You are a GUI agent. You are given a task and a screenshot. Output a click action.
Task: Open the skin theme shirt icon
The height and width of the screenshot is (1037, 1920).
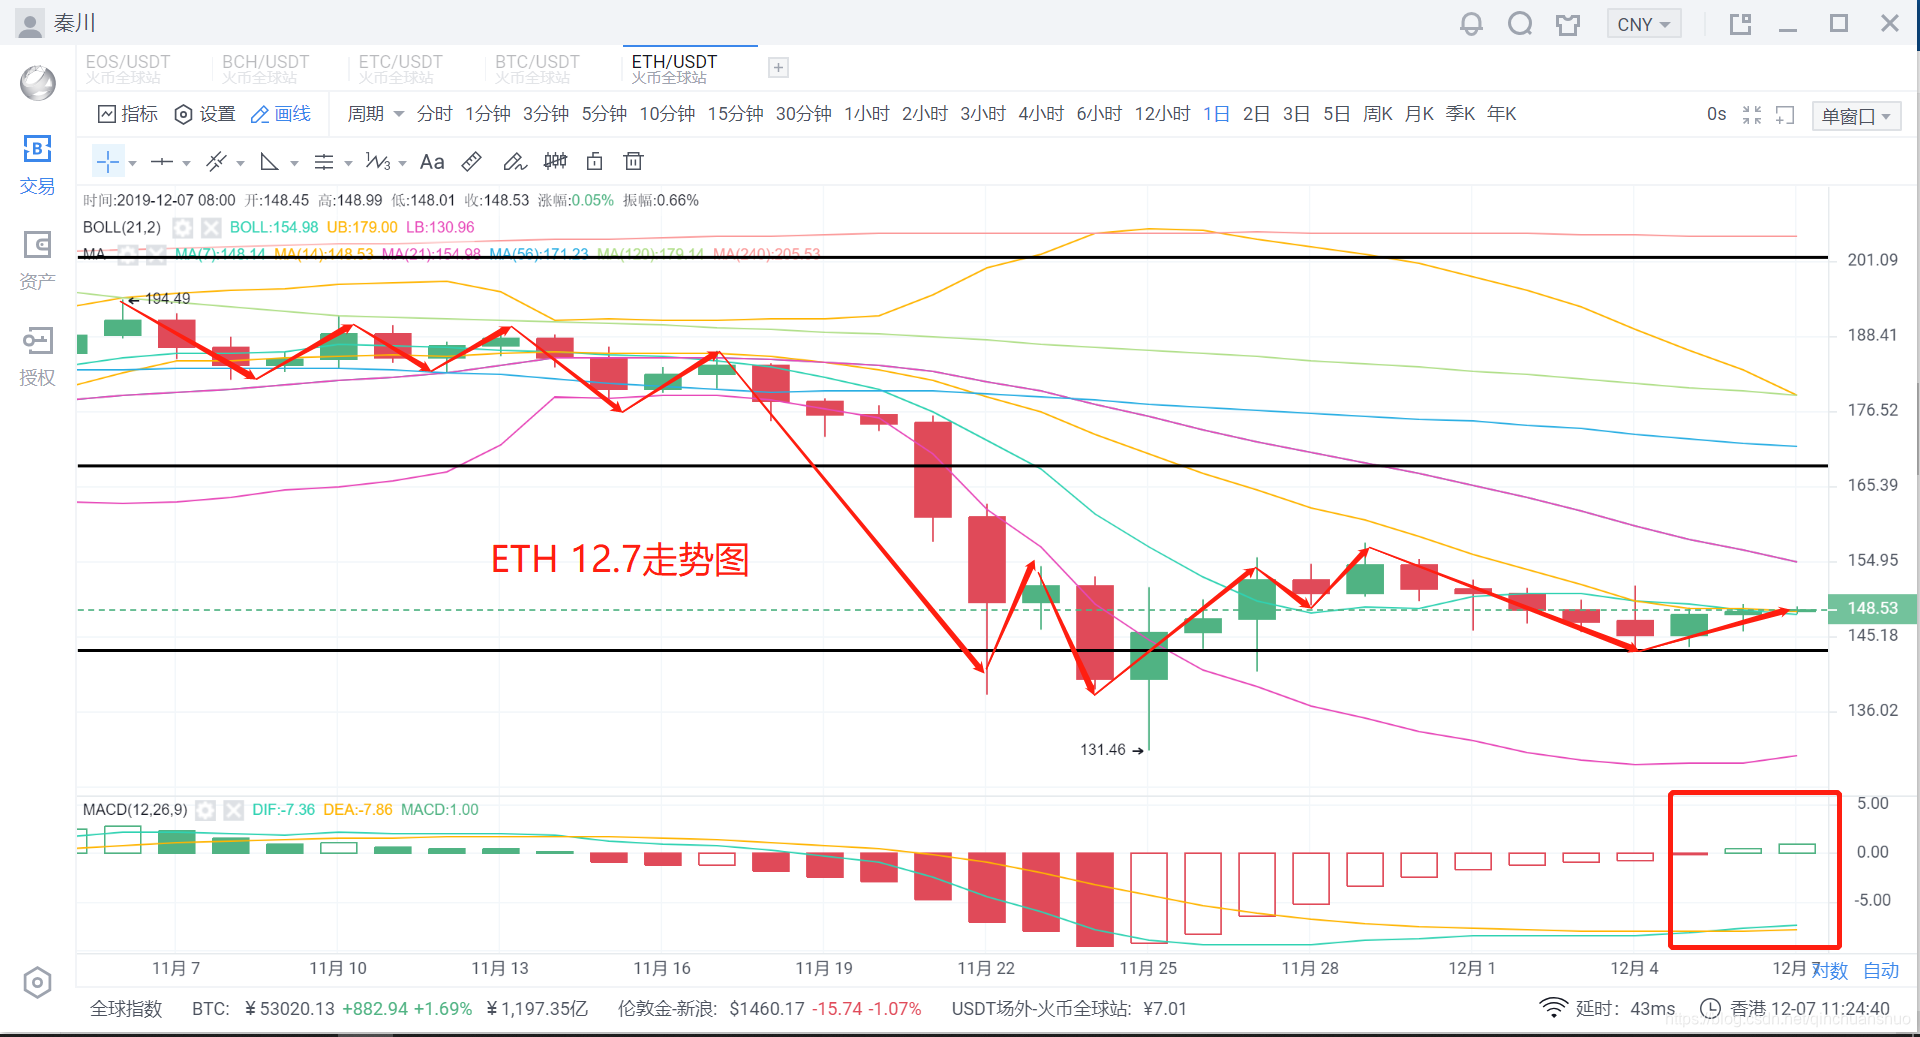(x=1568, y=24)
